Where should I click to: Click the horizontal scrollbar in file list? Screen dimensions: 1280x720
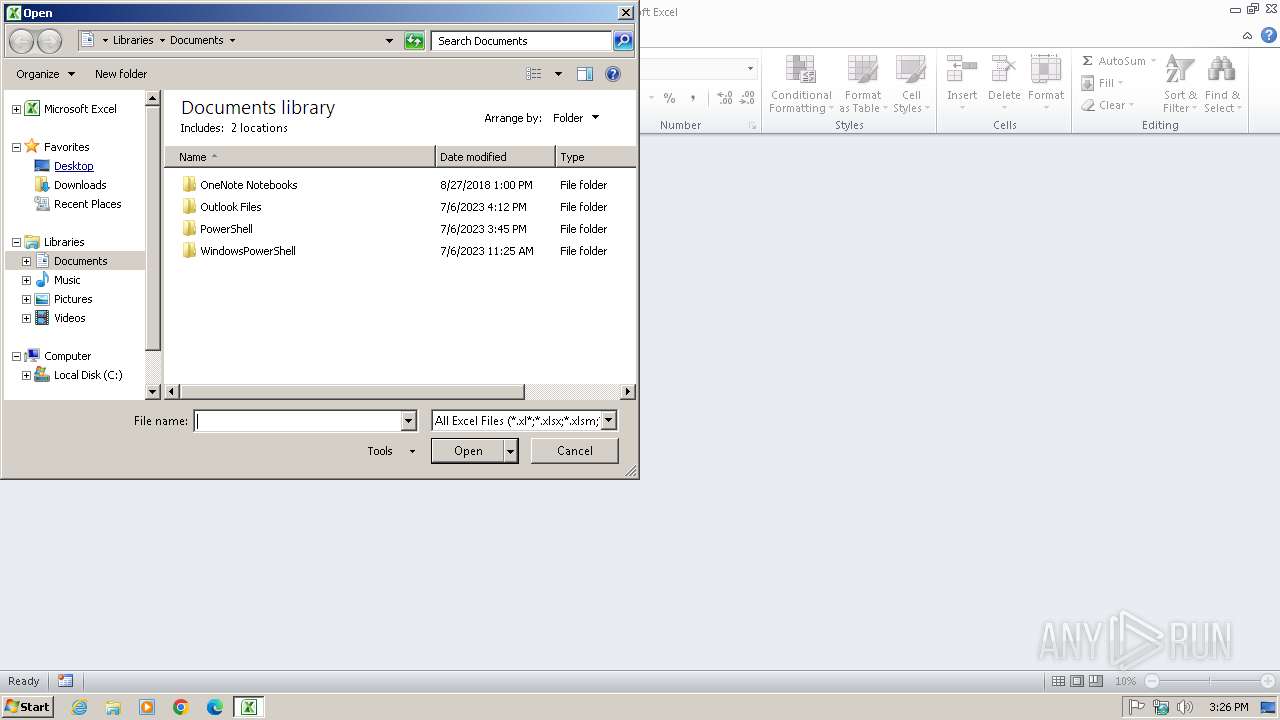(352, 392)
